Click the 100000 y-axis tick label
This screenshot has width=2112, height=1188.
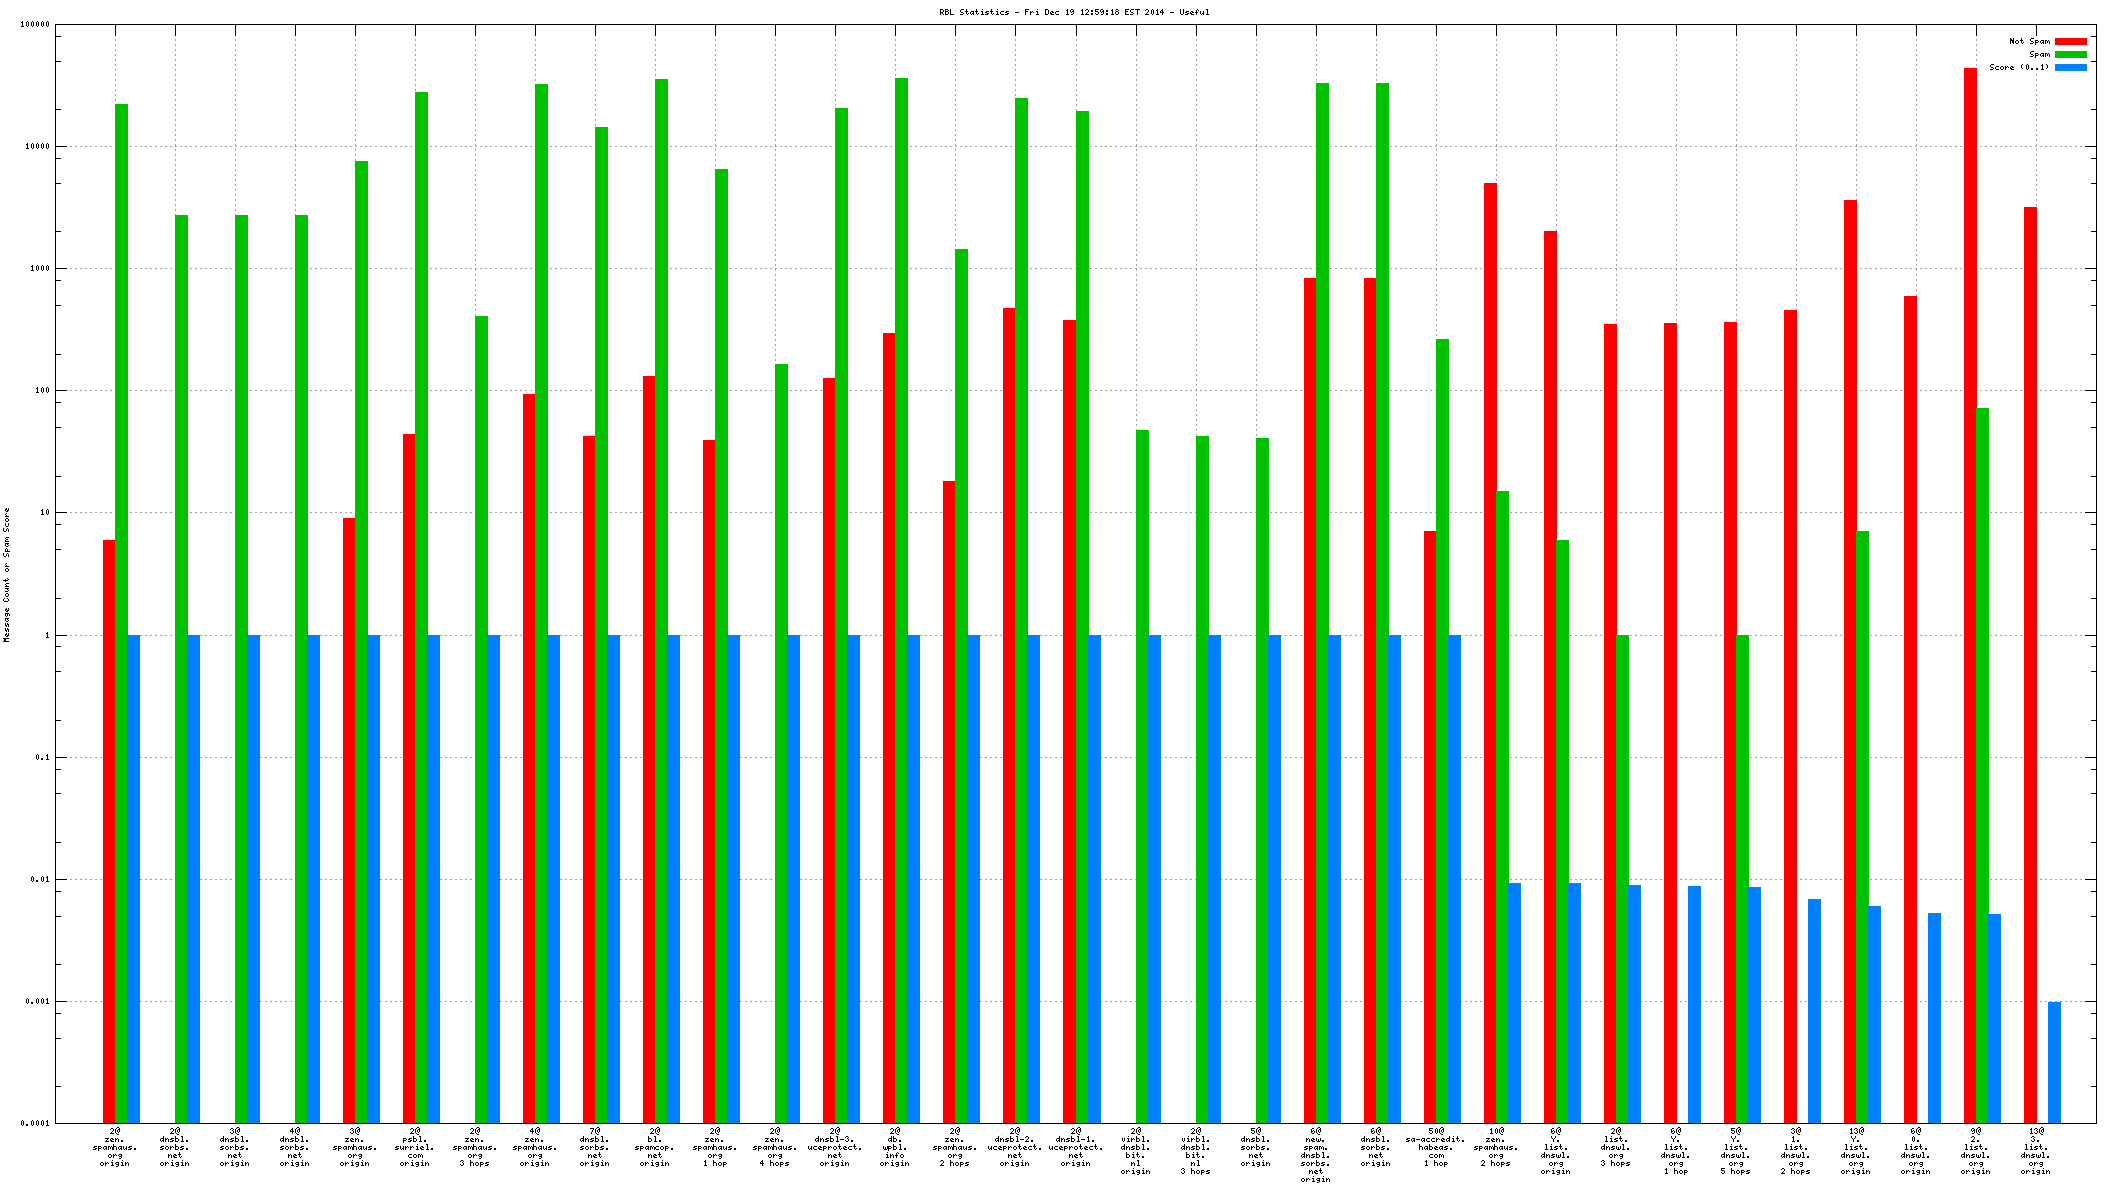[34, 25]
